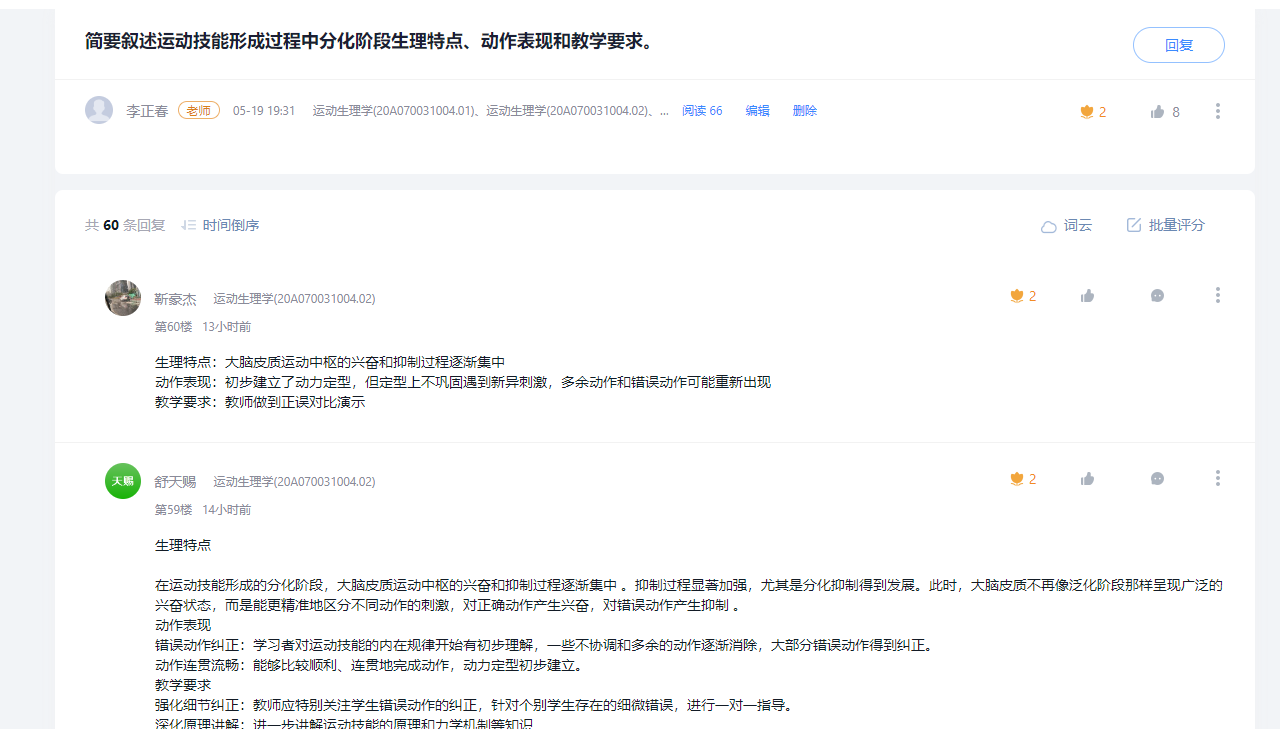The image size is (1280, 750).
Task: Open three-dot menu on 舒天赐's reply
Action: tap(1217, 478)
